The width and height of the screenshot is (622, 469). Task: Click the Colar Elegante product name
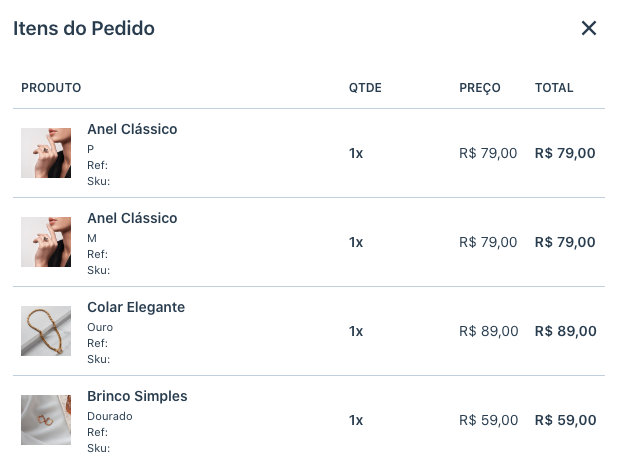click(x=136, y=307)
